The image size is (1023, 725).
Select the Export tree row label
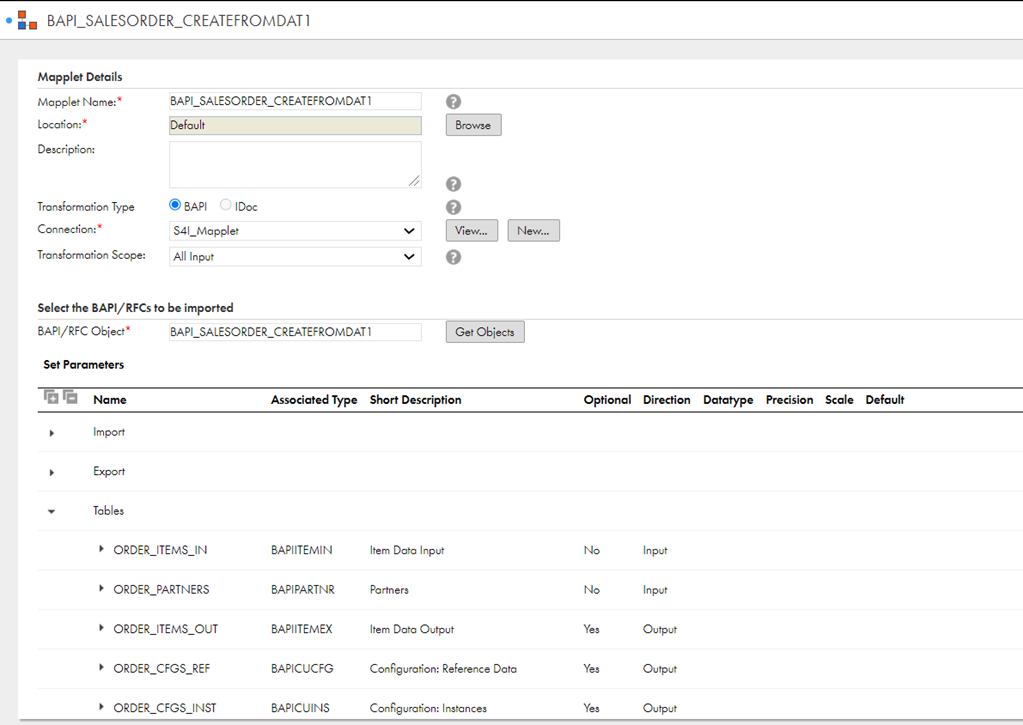[x=109, y=471]
